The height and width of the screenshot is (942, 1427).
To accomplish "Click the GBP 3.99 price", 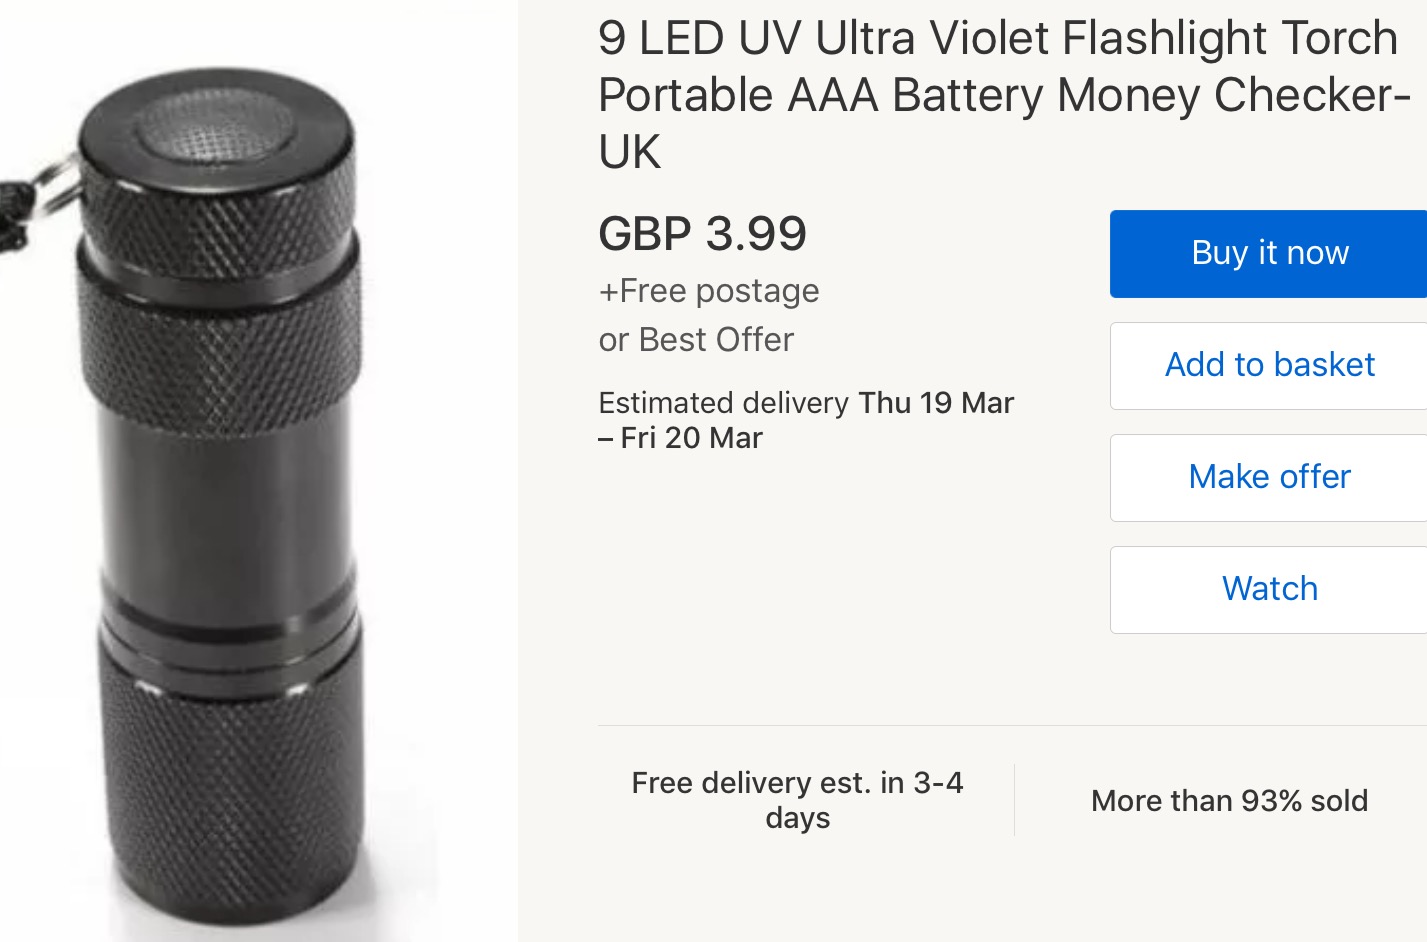I will (x=702, y=234).
